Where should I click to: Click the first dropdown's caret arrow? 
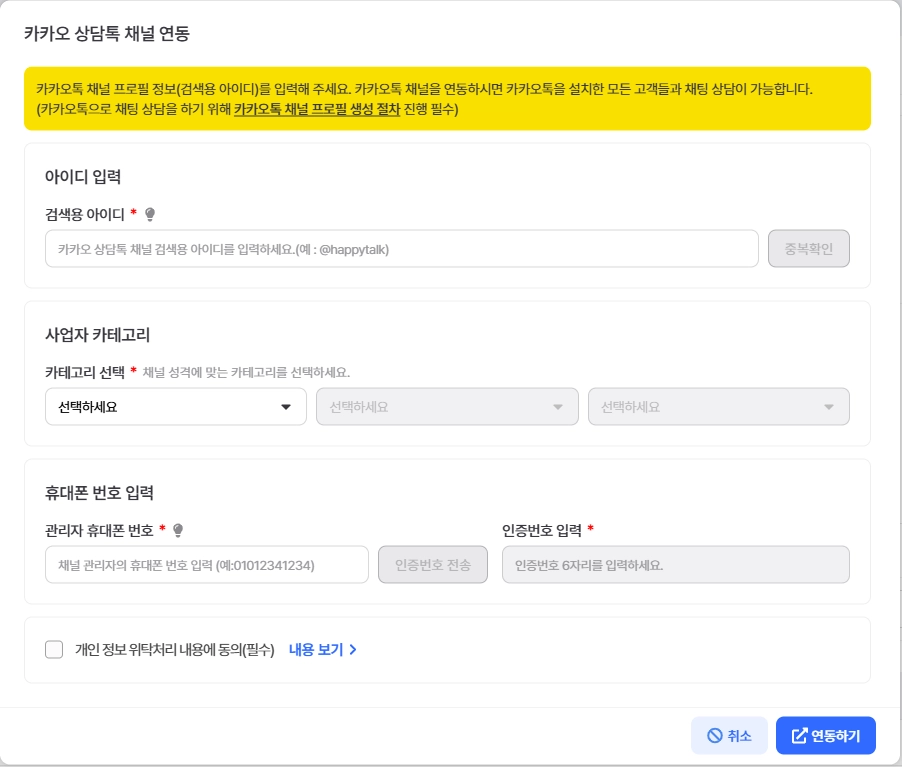pos(286,407)
